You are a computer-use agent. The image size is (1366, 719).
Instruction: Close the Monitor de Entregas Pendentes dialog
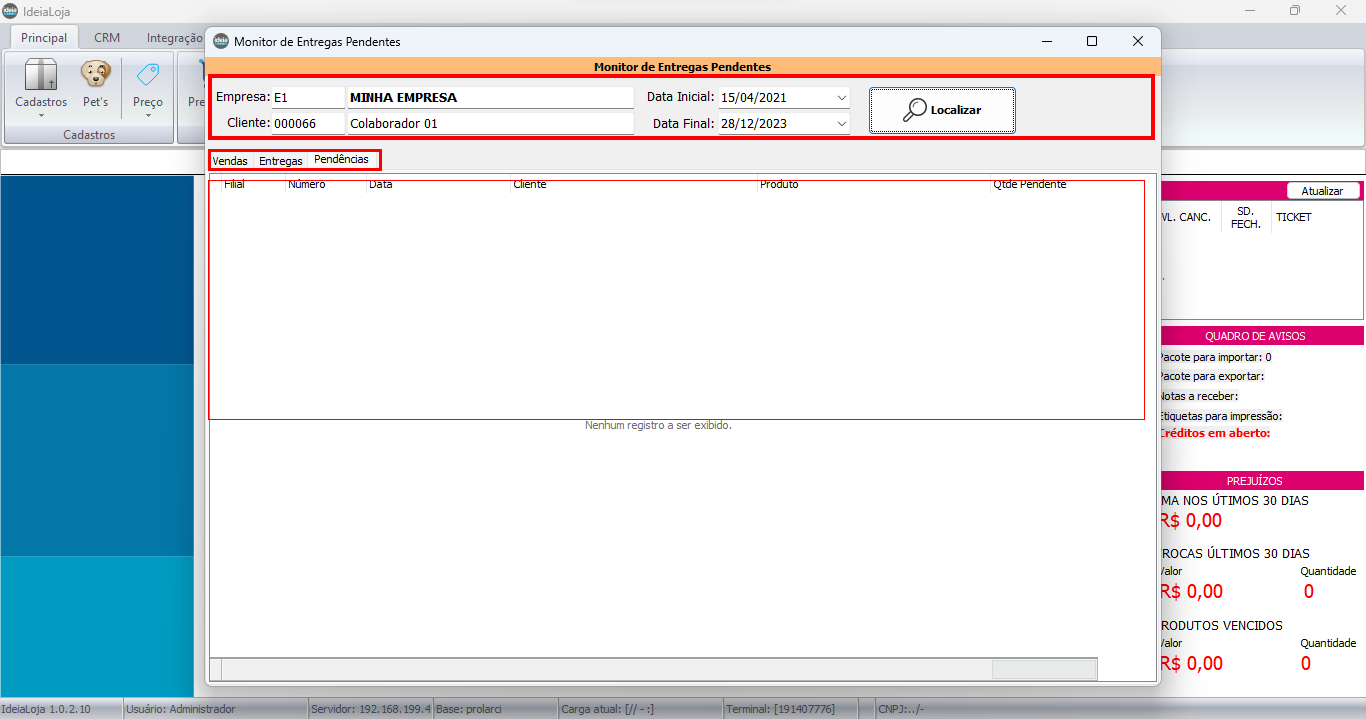coord(1137,41)
